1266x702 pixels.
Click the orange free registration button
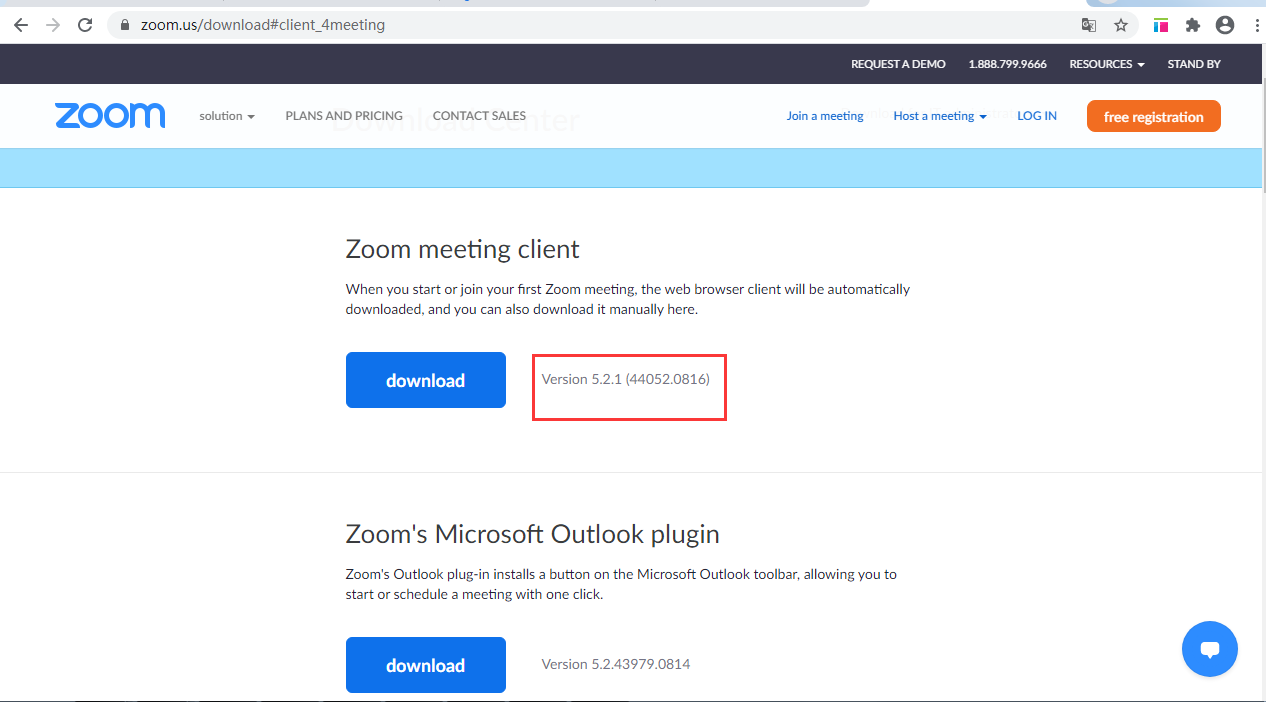1153,117
